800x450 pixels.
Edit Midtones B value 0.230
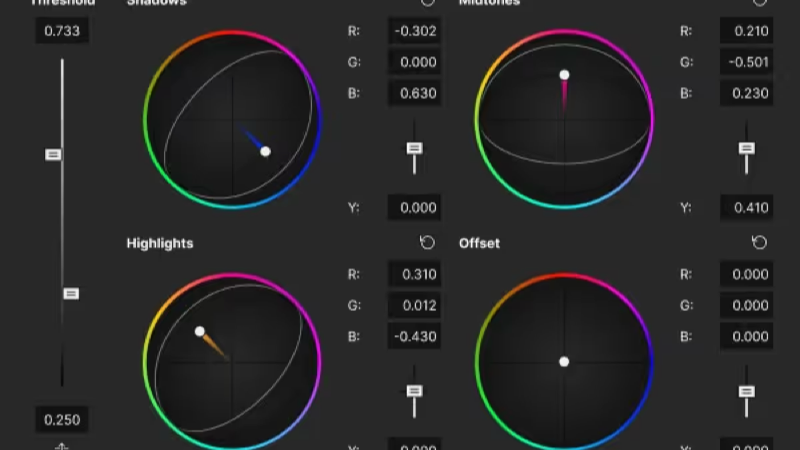(x=746, y=93)
